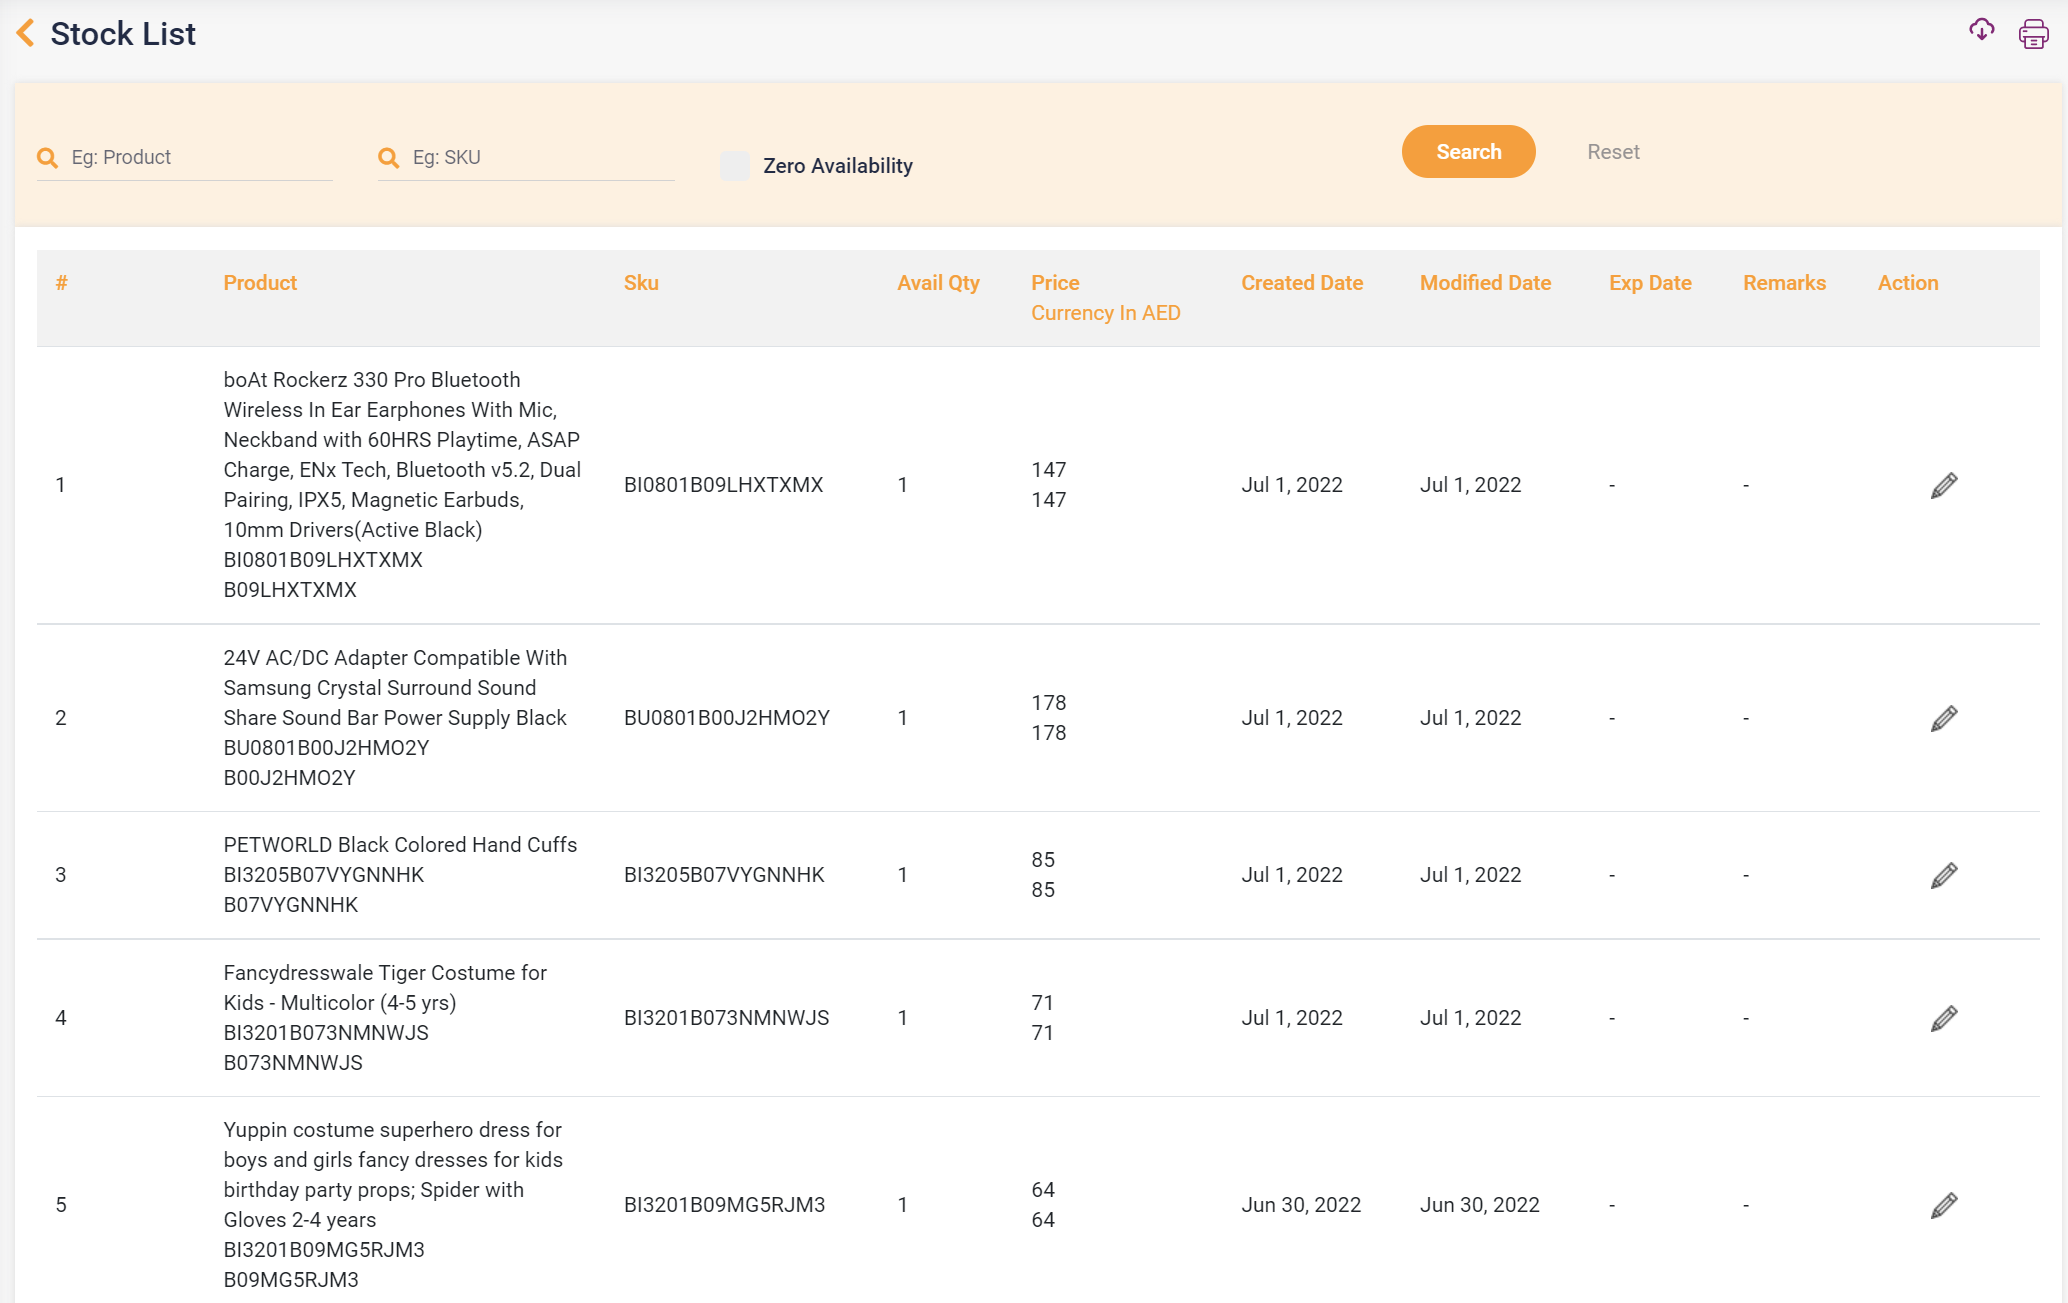The height and width of the screenshot is (1303, 2068).
Task: Click the Product column header
Action: pyautogui.click(x=260, y=283)
